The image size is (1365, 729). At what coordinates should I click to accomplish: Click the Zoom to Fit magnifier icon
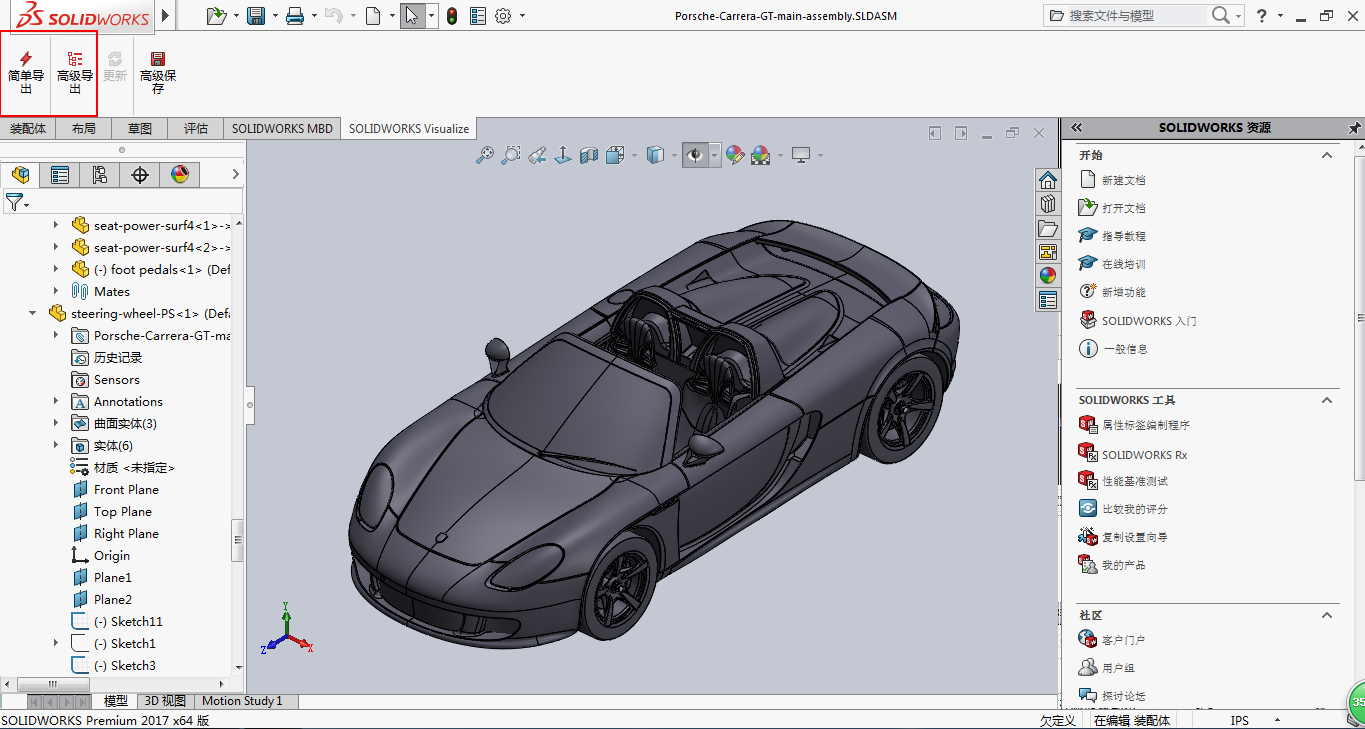(485, 155)
